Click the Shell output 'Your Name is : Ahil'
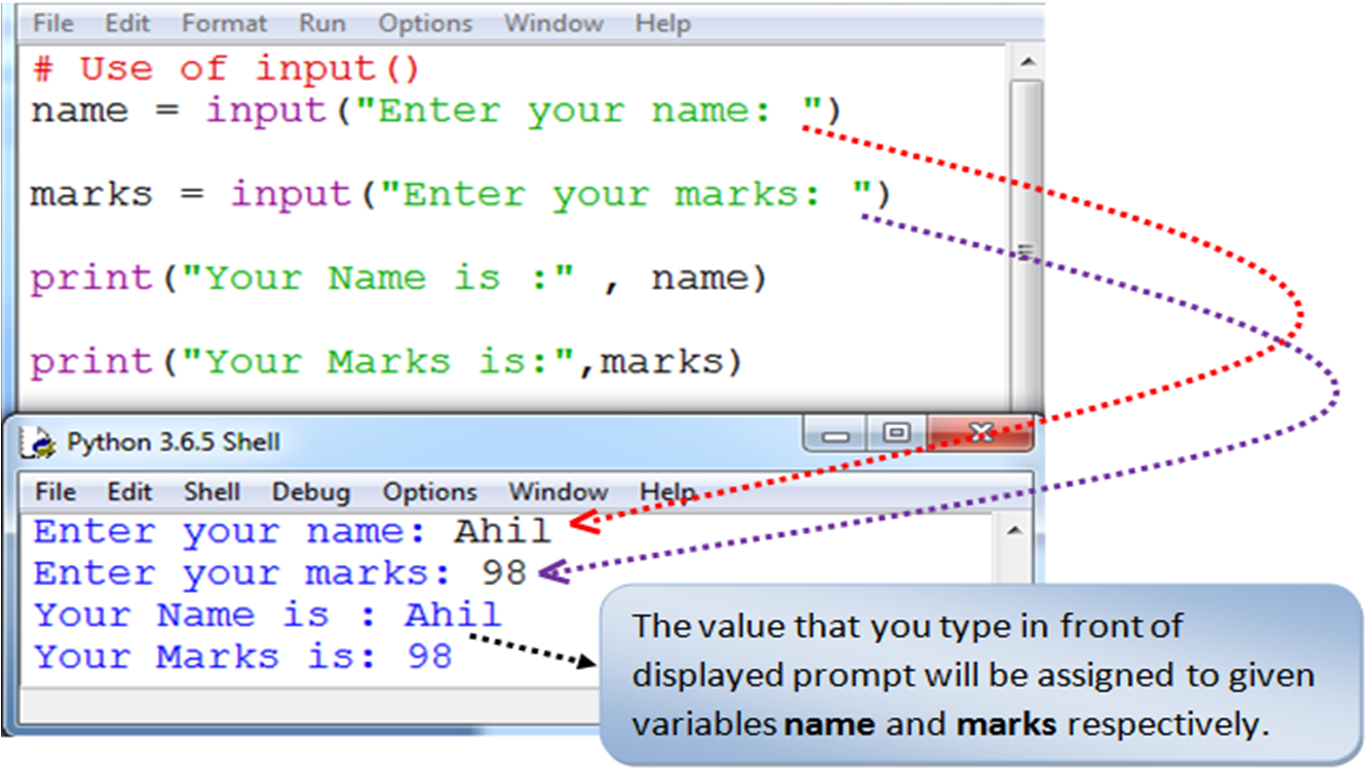 click(268, 614)
